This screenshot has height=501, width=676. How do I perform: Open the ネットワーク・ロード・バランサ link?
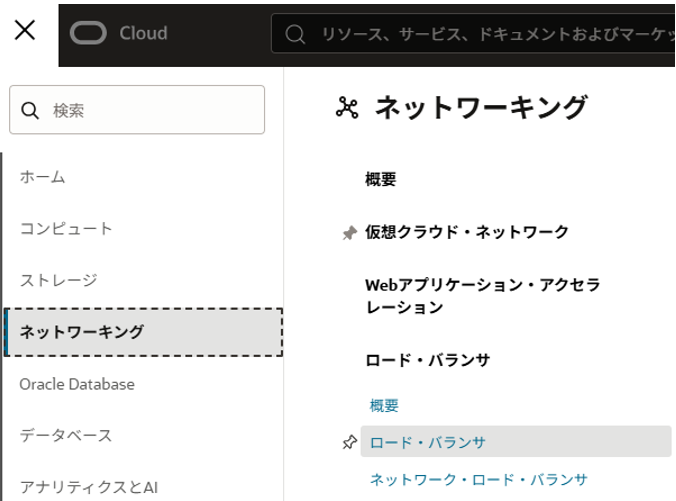(479, 479)
